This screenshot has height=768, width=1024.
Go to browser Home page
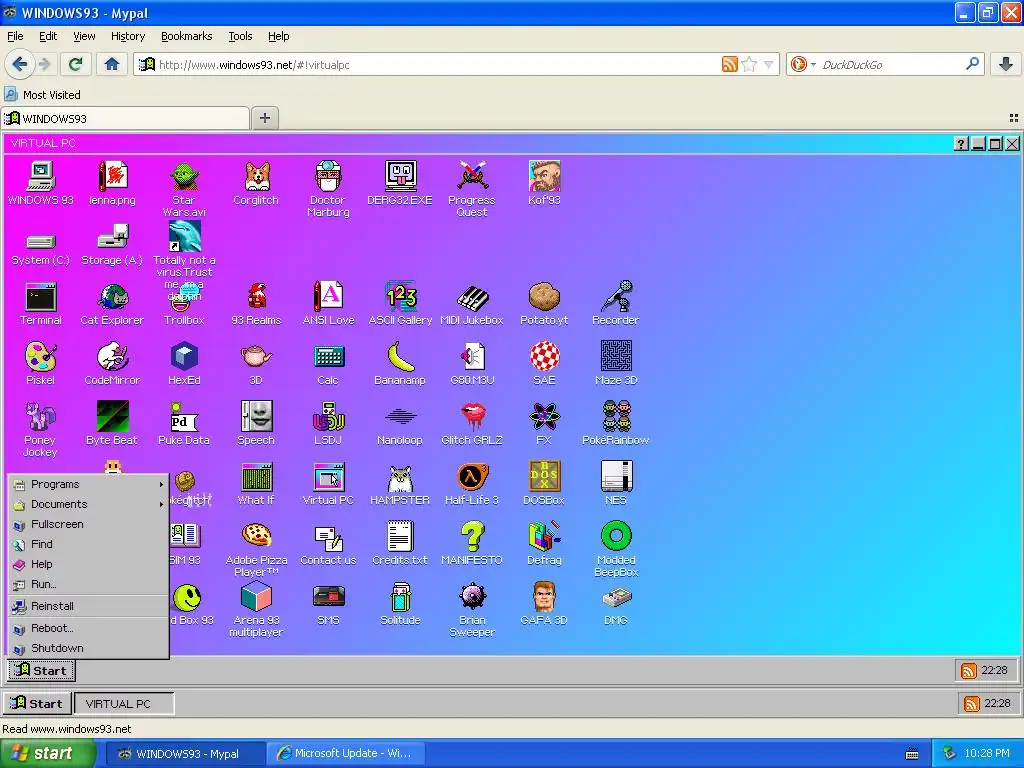[112, 64]
